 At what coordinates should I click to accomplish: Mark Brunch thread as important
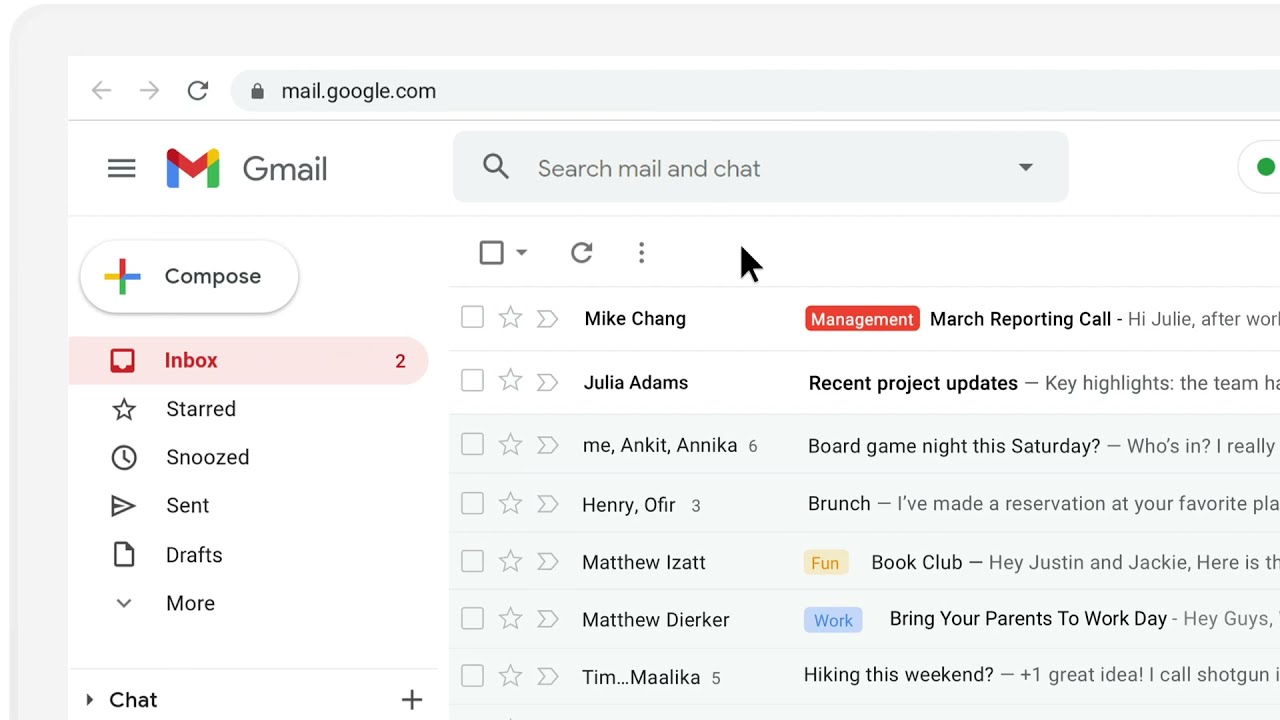point(547,504)
